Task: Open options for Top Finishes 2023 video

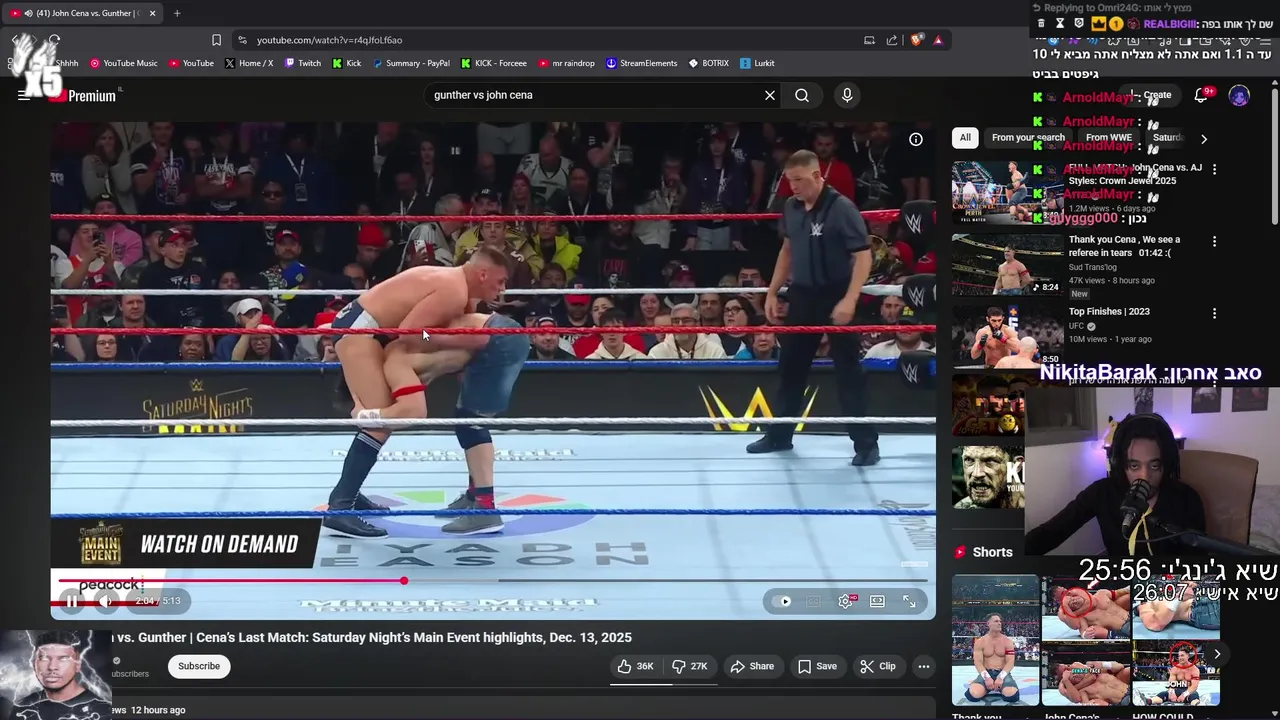Action: point(1215,313)
